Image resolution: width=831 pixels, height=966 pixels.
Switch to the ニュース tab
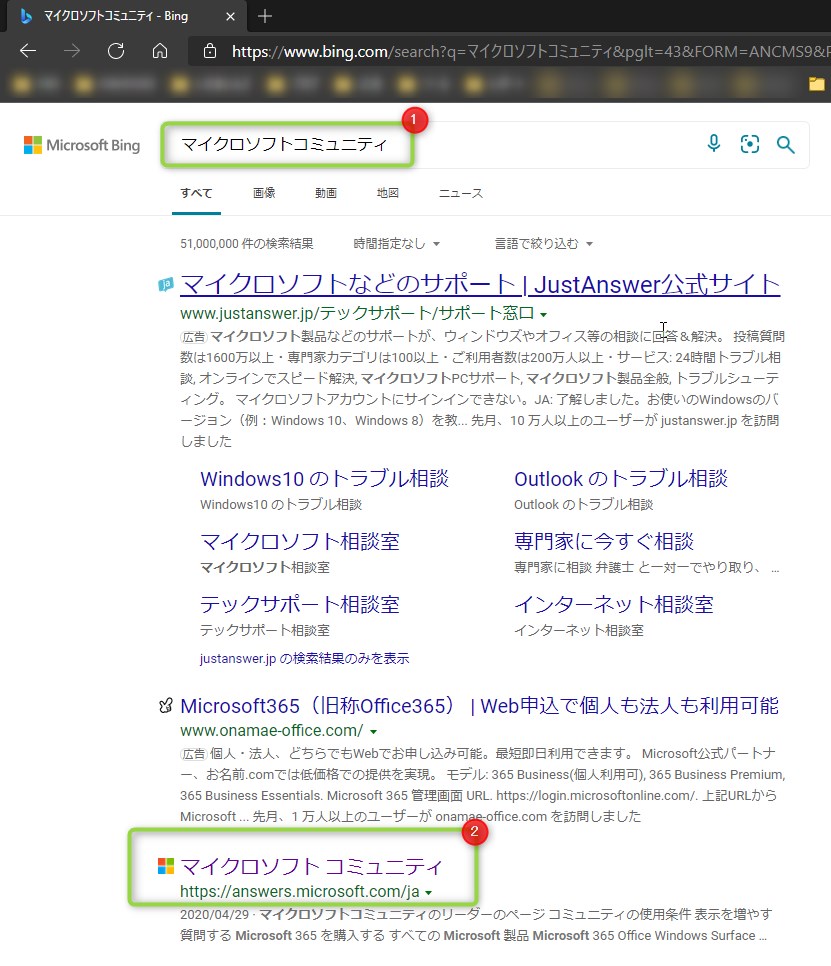coord(460,193)
